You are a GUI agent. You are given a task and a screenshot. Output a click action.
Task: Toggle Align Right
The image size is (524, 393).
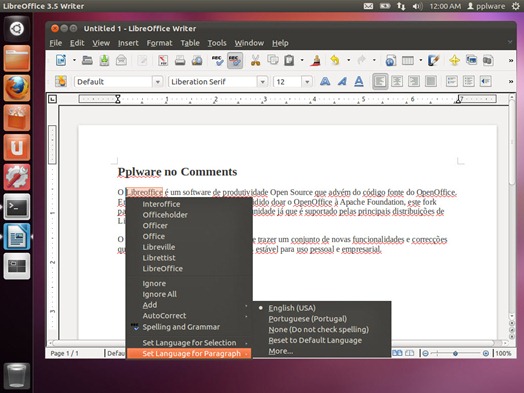coord(414,82)
